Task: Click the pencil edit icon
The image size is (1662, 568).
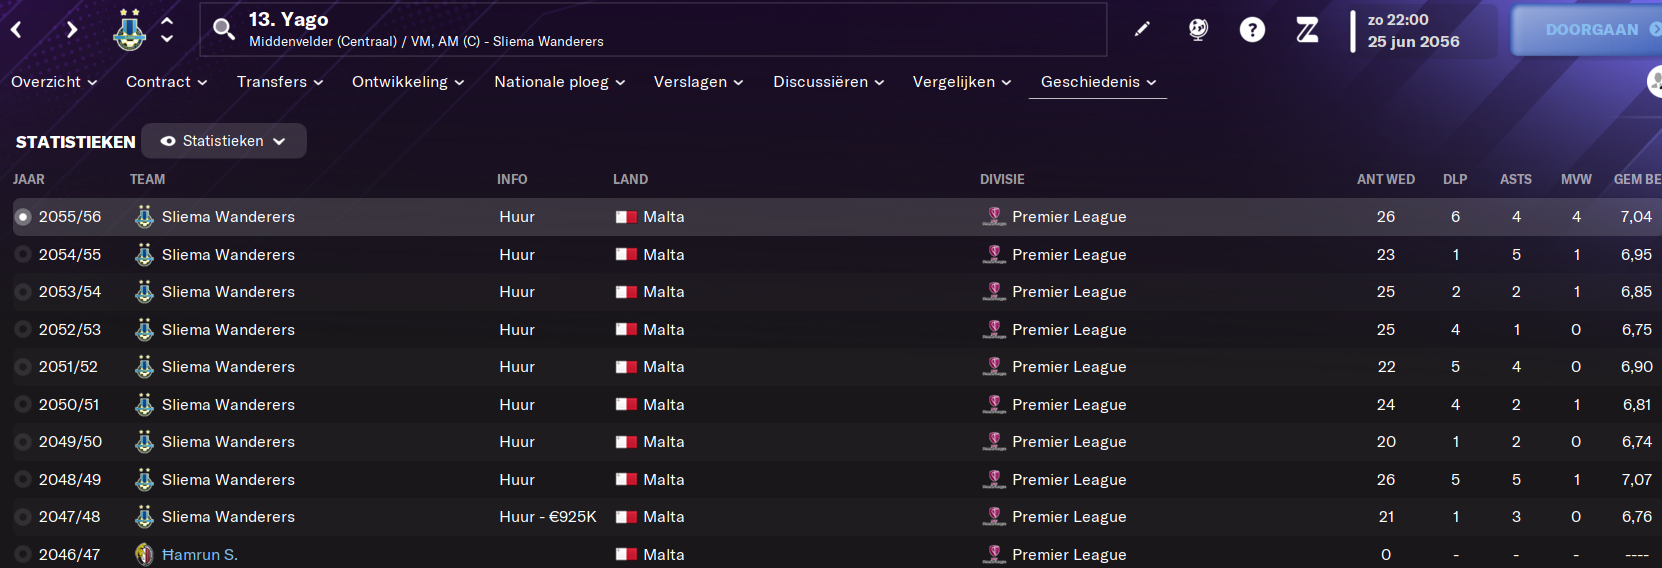Action: coord(1142,30)
